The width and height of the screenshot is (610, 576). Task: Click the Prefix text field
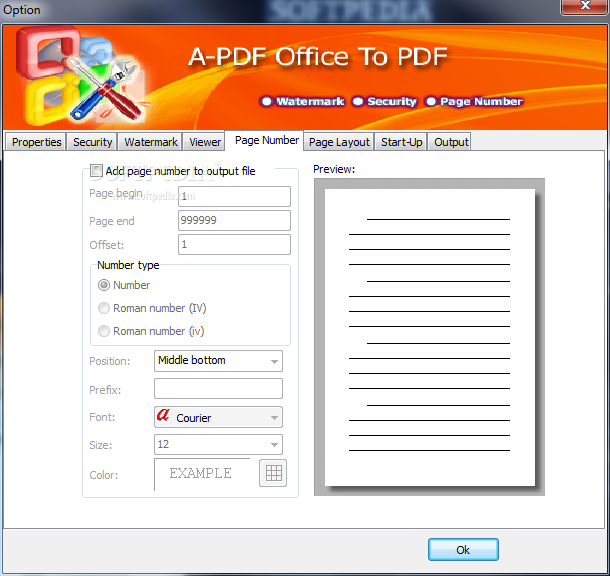coord(218,389)
